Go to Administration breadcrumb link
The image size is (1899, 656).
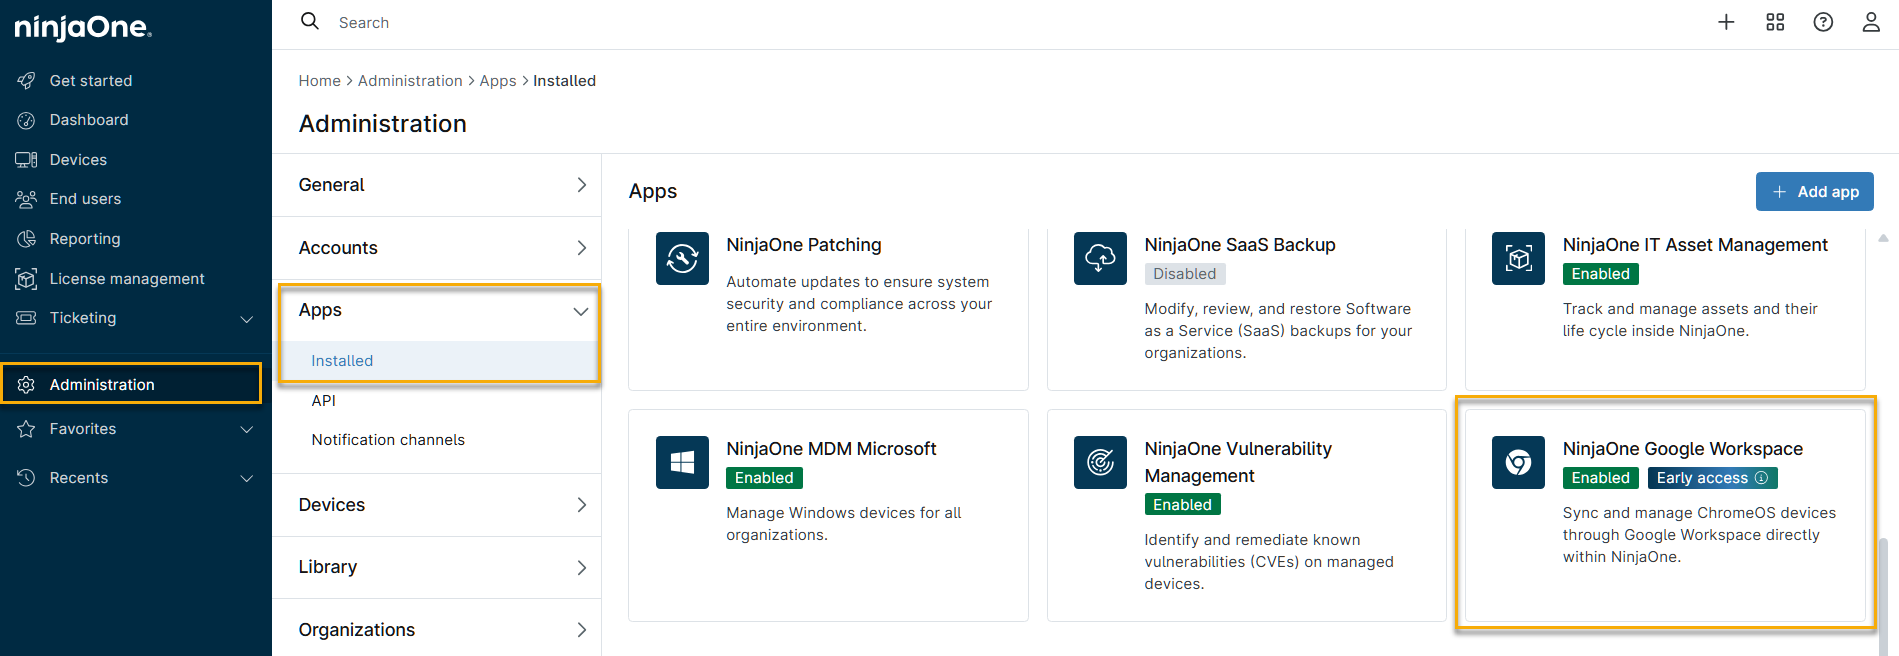[x=410, y=81]
